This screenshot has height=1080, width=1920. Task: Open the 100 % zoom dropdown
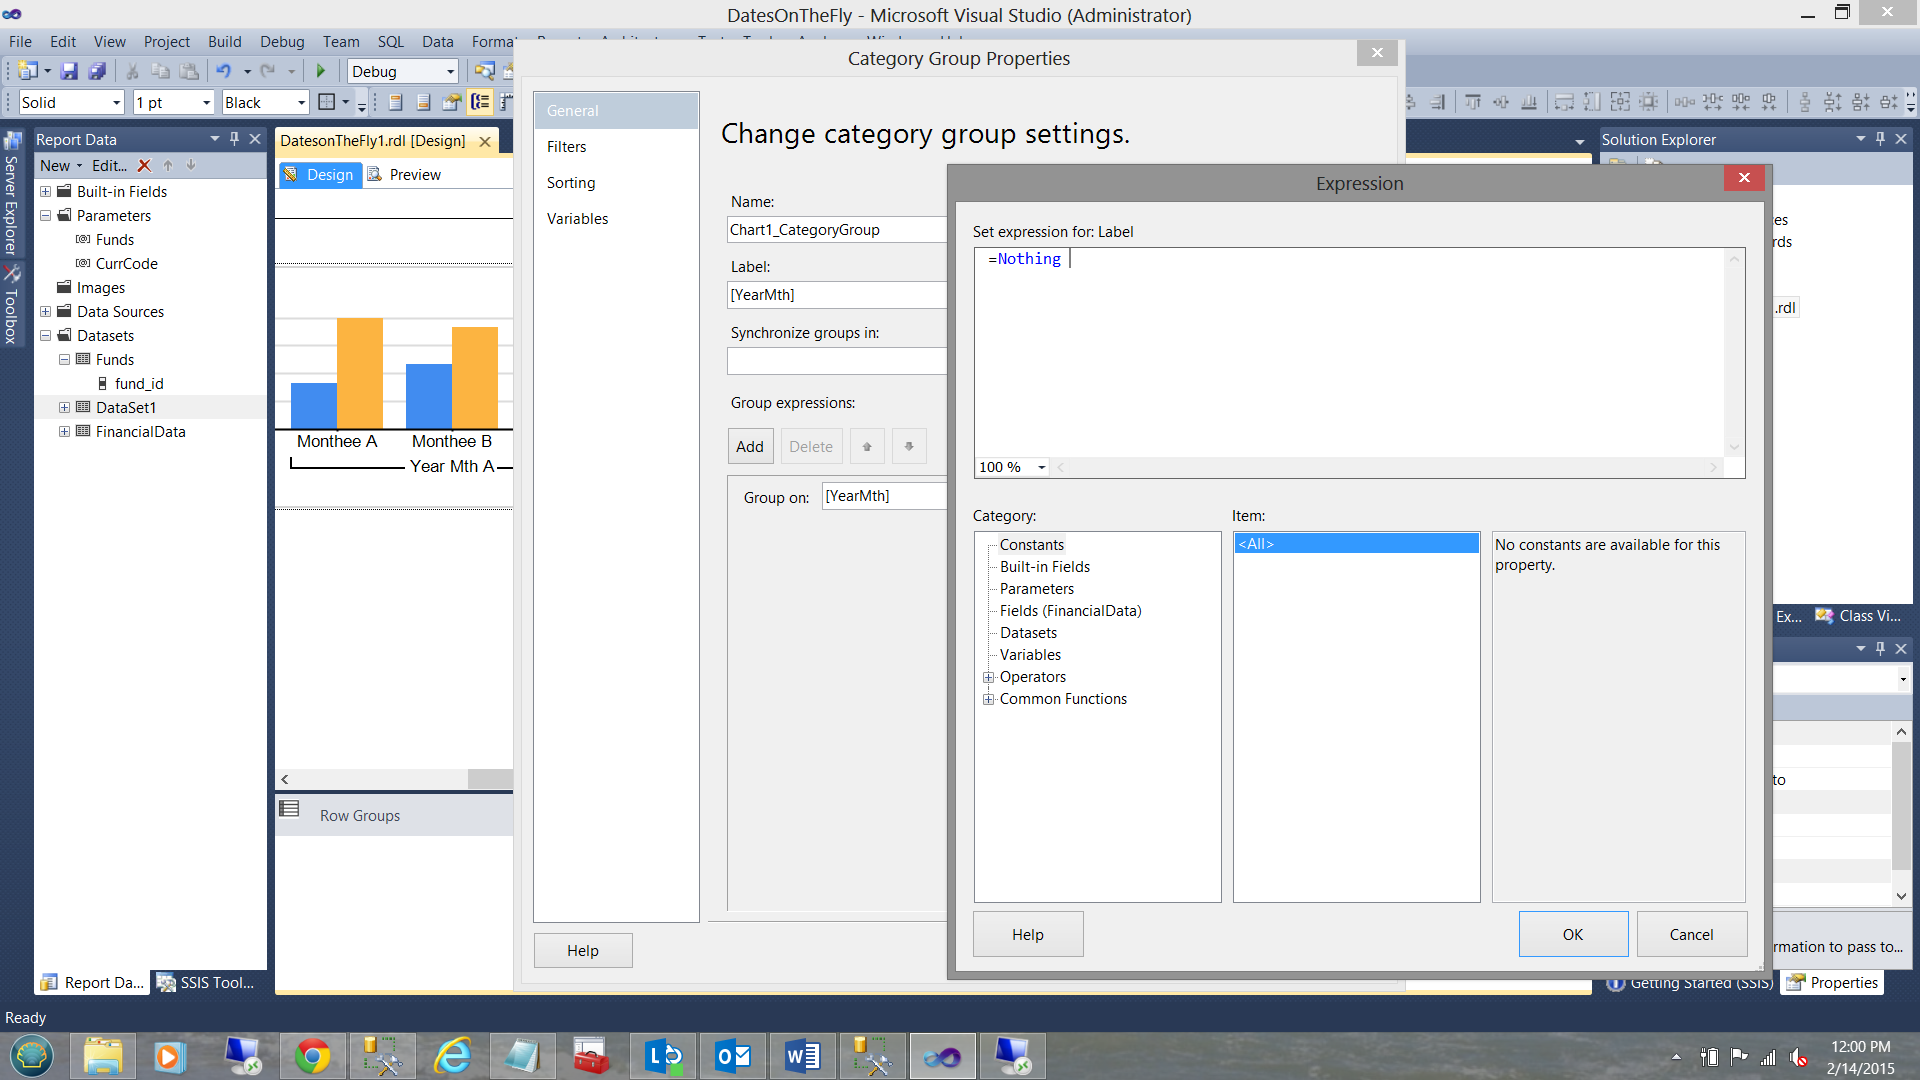coord(1041,467)
